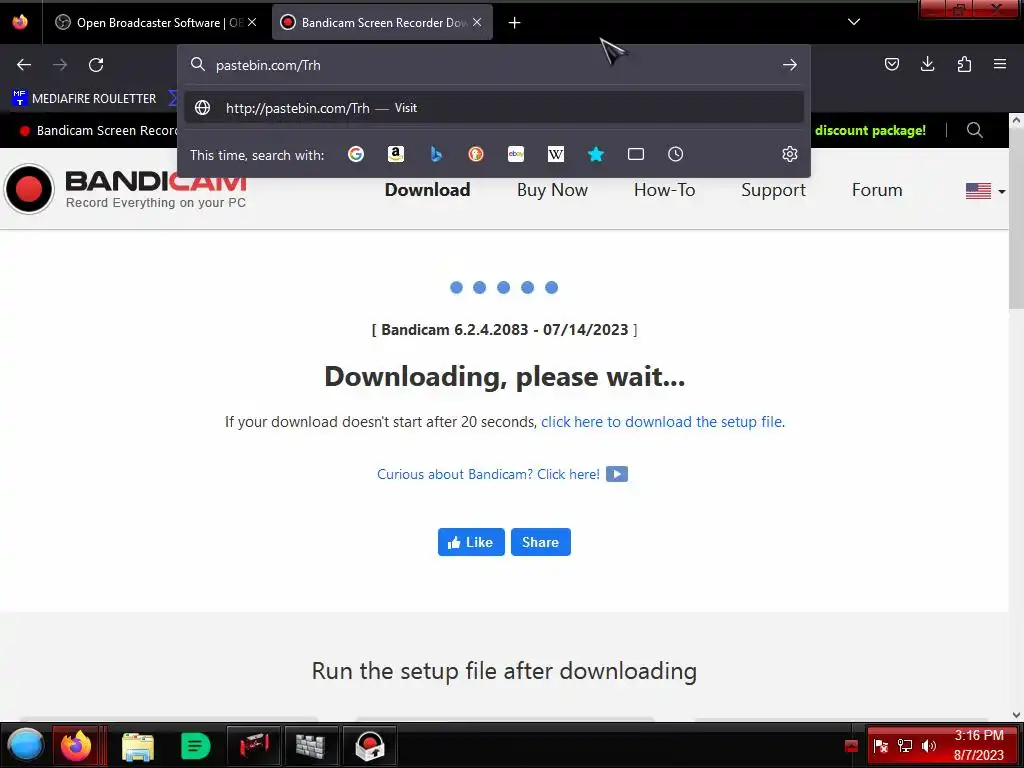Viewport: 1024px width, 768px height.
Task: Search bookmarks with the star icon
Action: pos(596,154)
